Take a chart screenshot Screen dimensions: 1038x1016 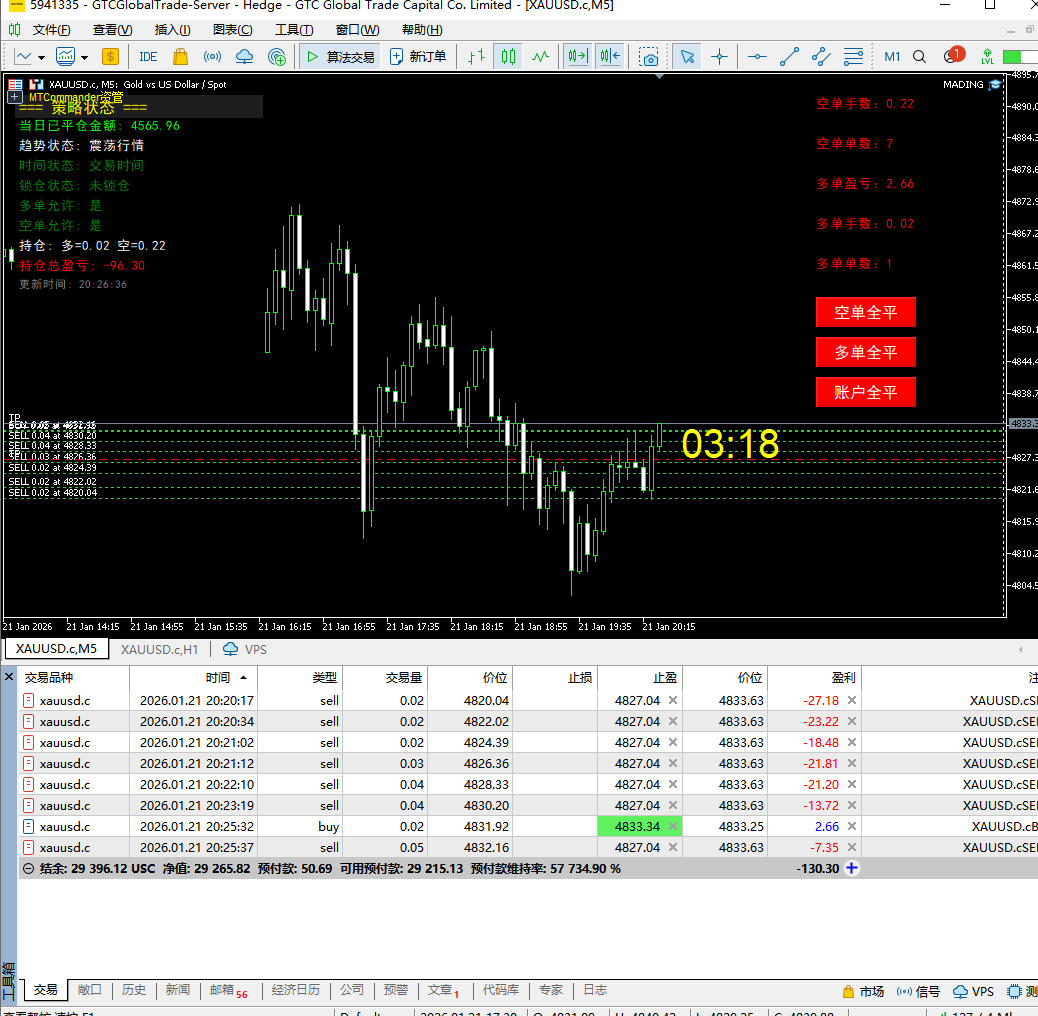point(649,57)
